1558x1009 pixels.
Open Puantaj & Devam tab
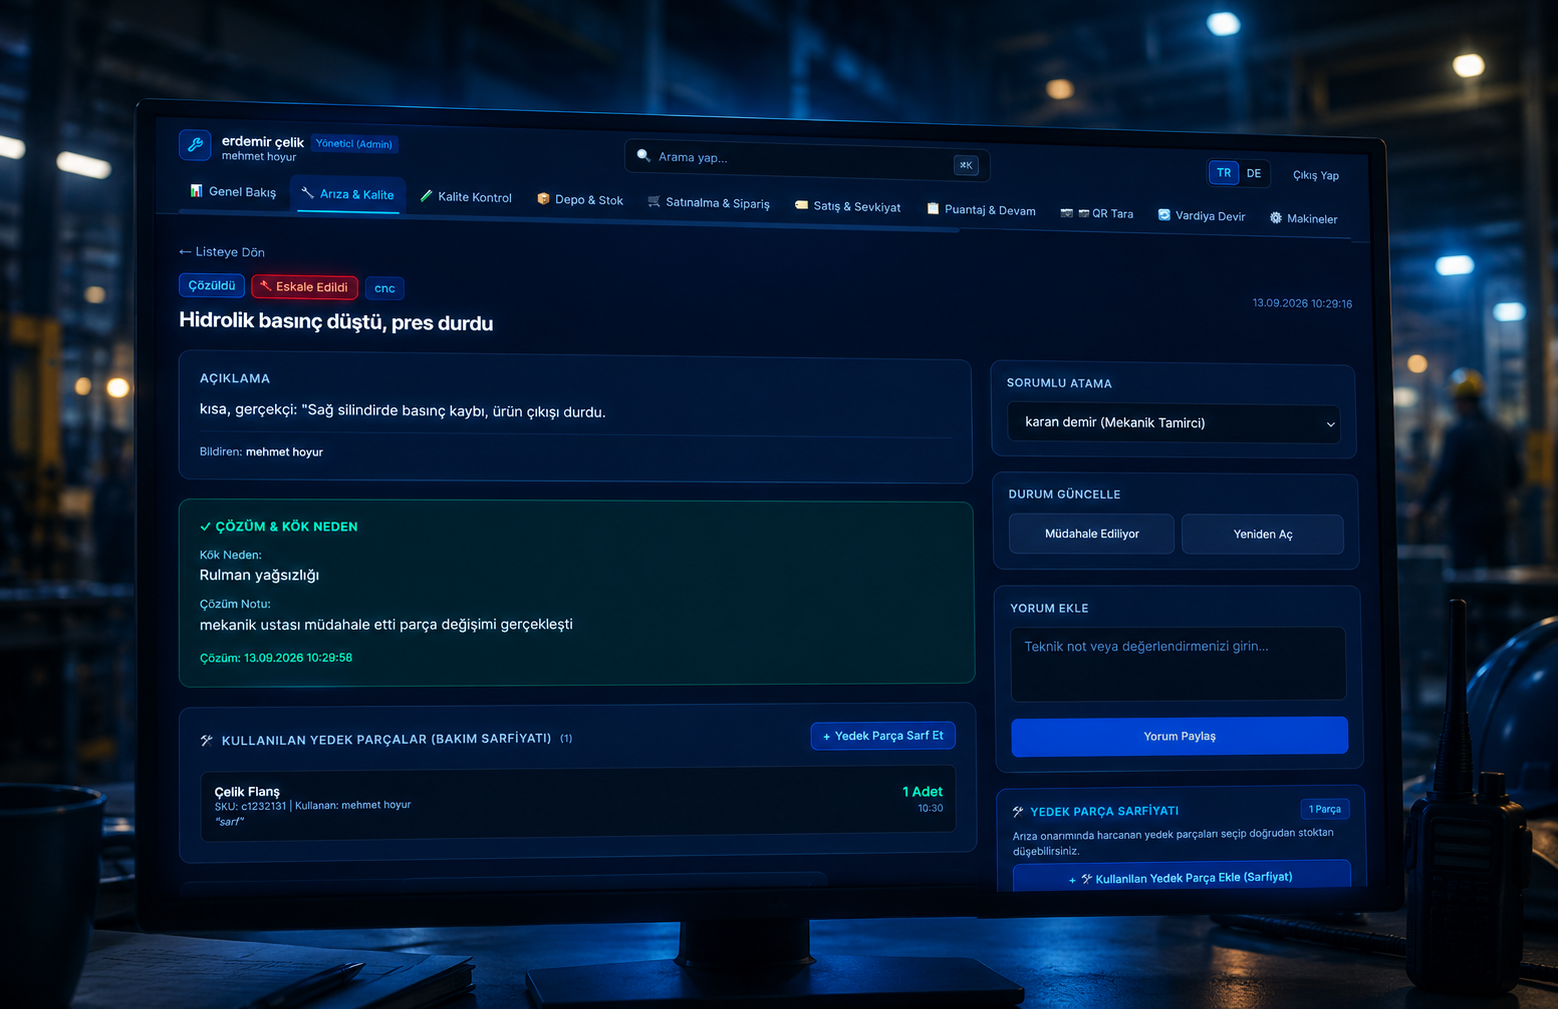click(981, 210)
